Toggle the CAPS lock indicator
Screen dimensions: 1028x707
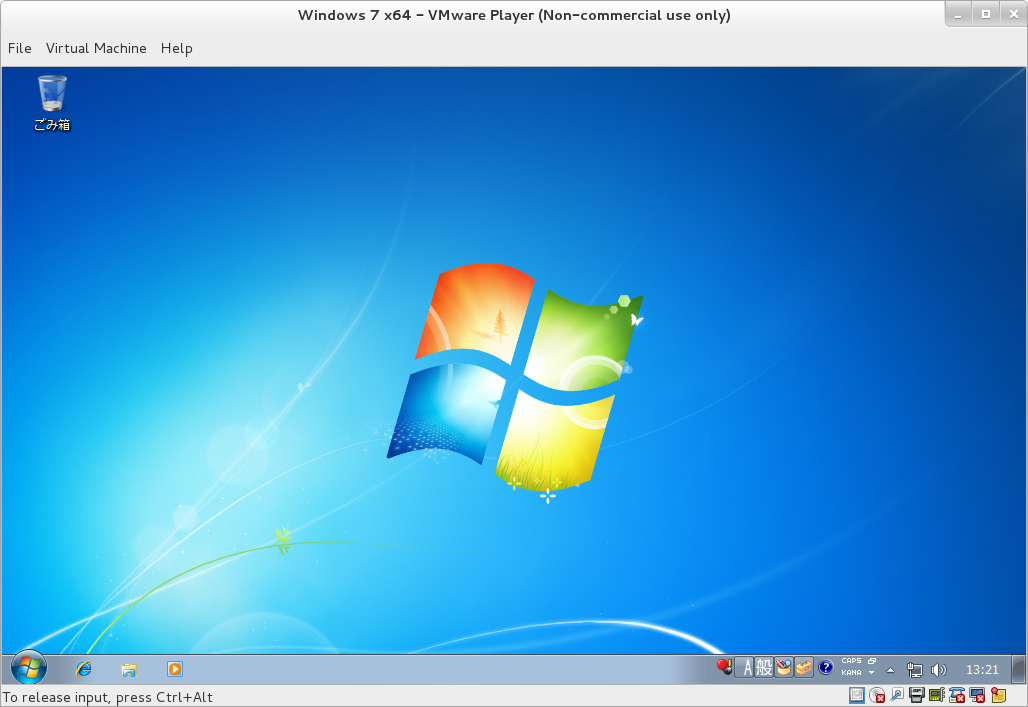(x=852, y=661)
